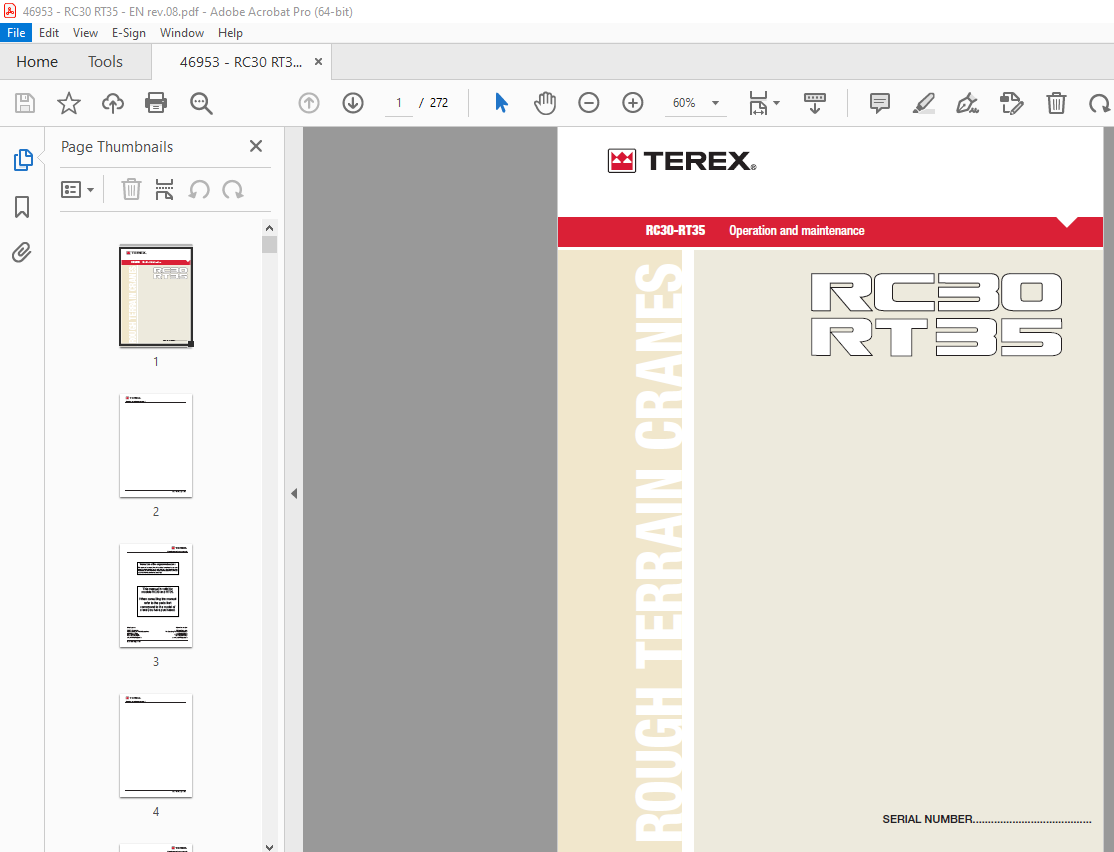Viewport: 1114px width, 852px height.
Task: Click the TEREX logo on page
Action: coord(682,161)
